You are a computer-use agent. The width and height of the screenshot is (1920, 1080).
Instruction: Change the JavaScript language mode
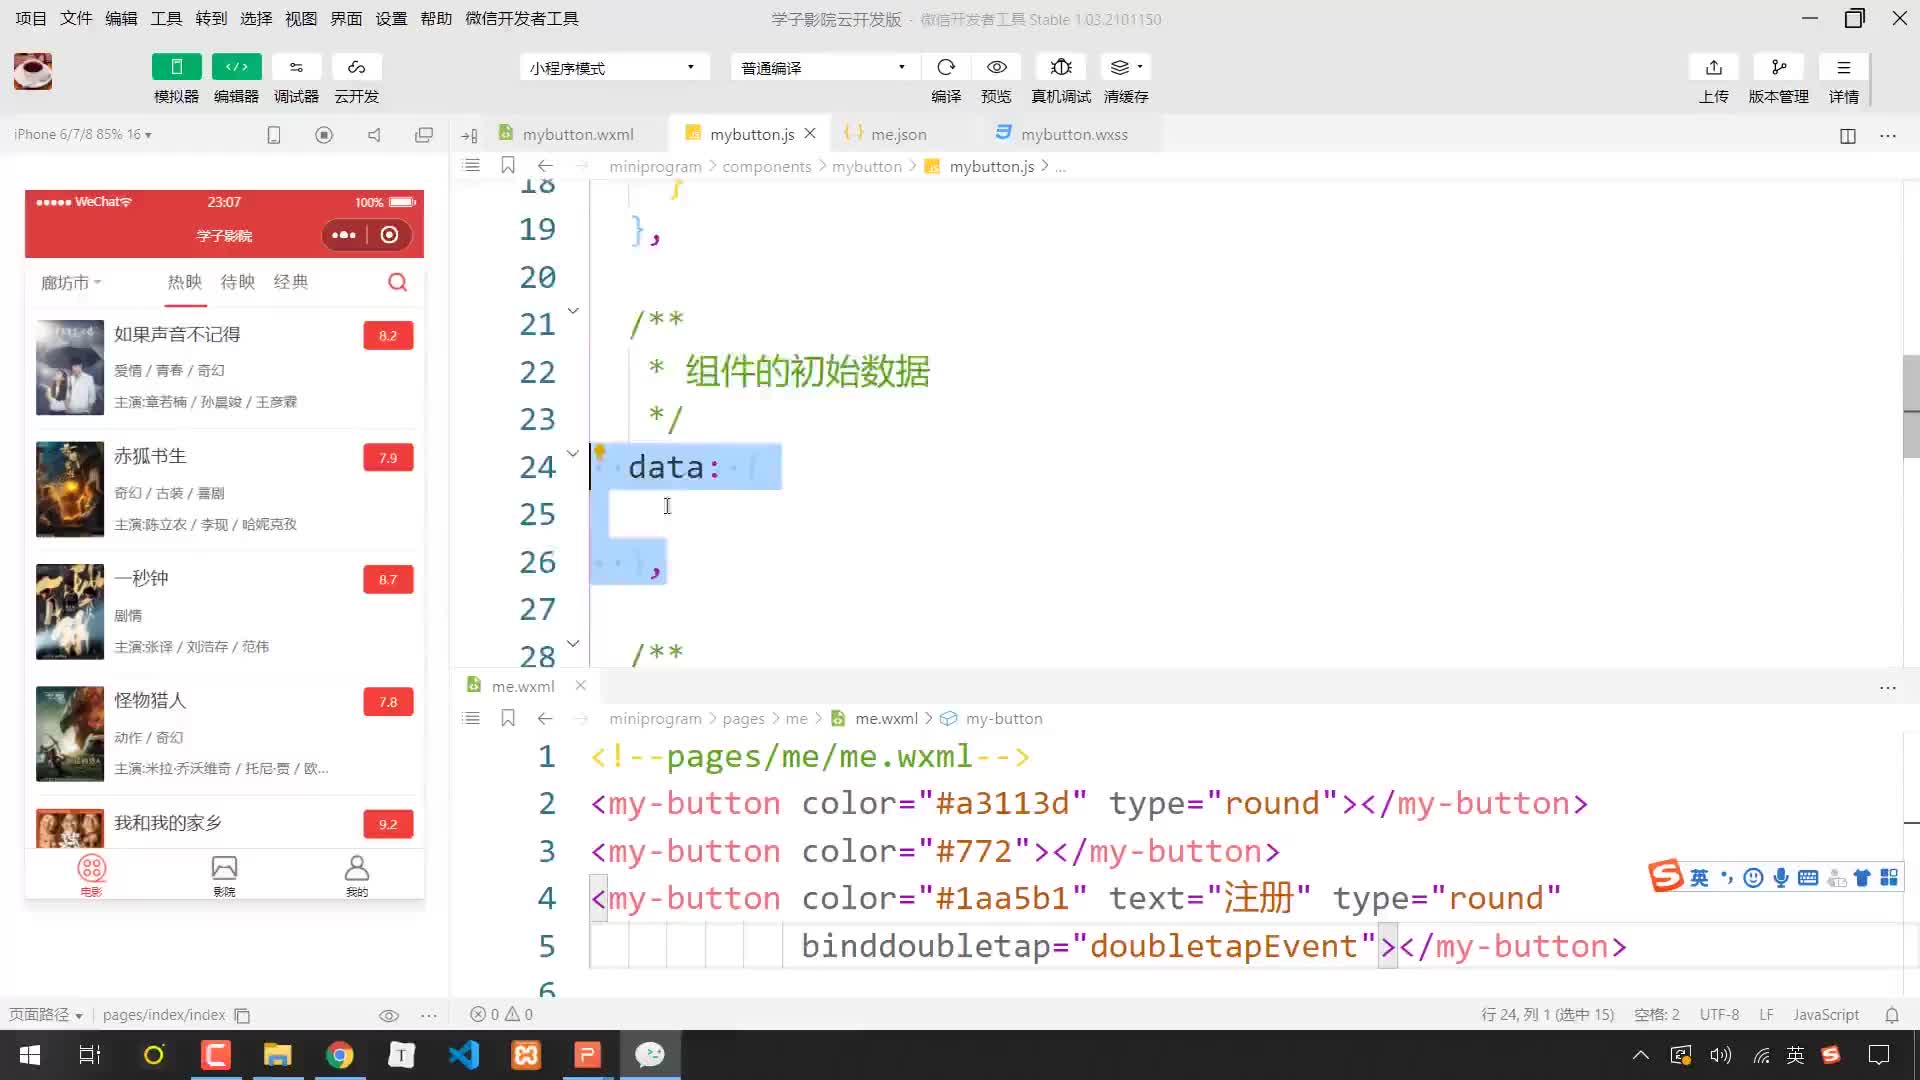1826,1014
